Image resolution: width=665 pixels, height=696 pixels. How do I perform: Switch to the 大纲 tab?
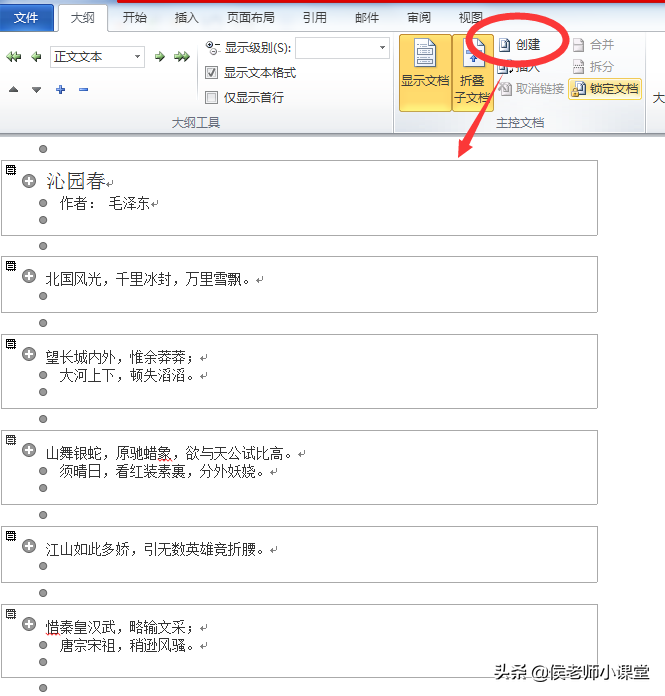tap(83, 18)
